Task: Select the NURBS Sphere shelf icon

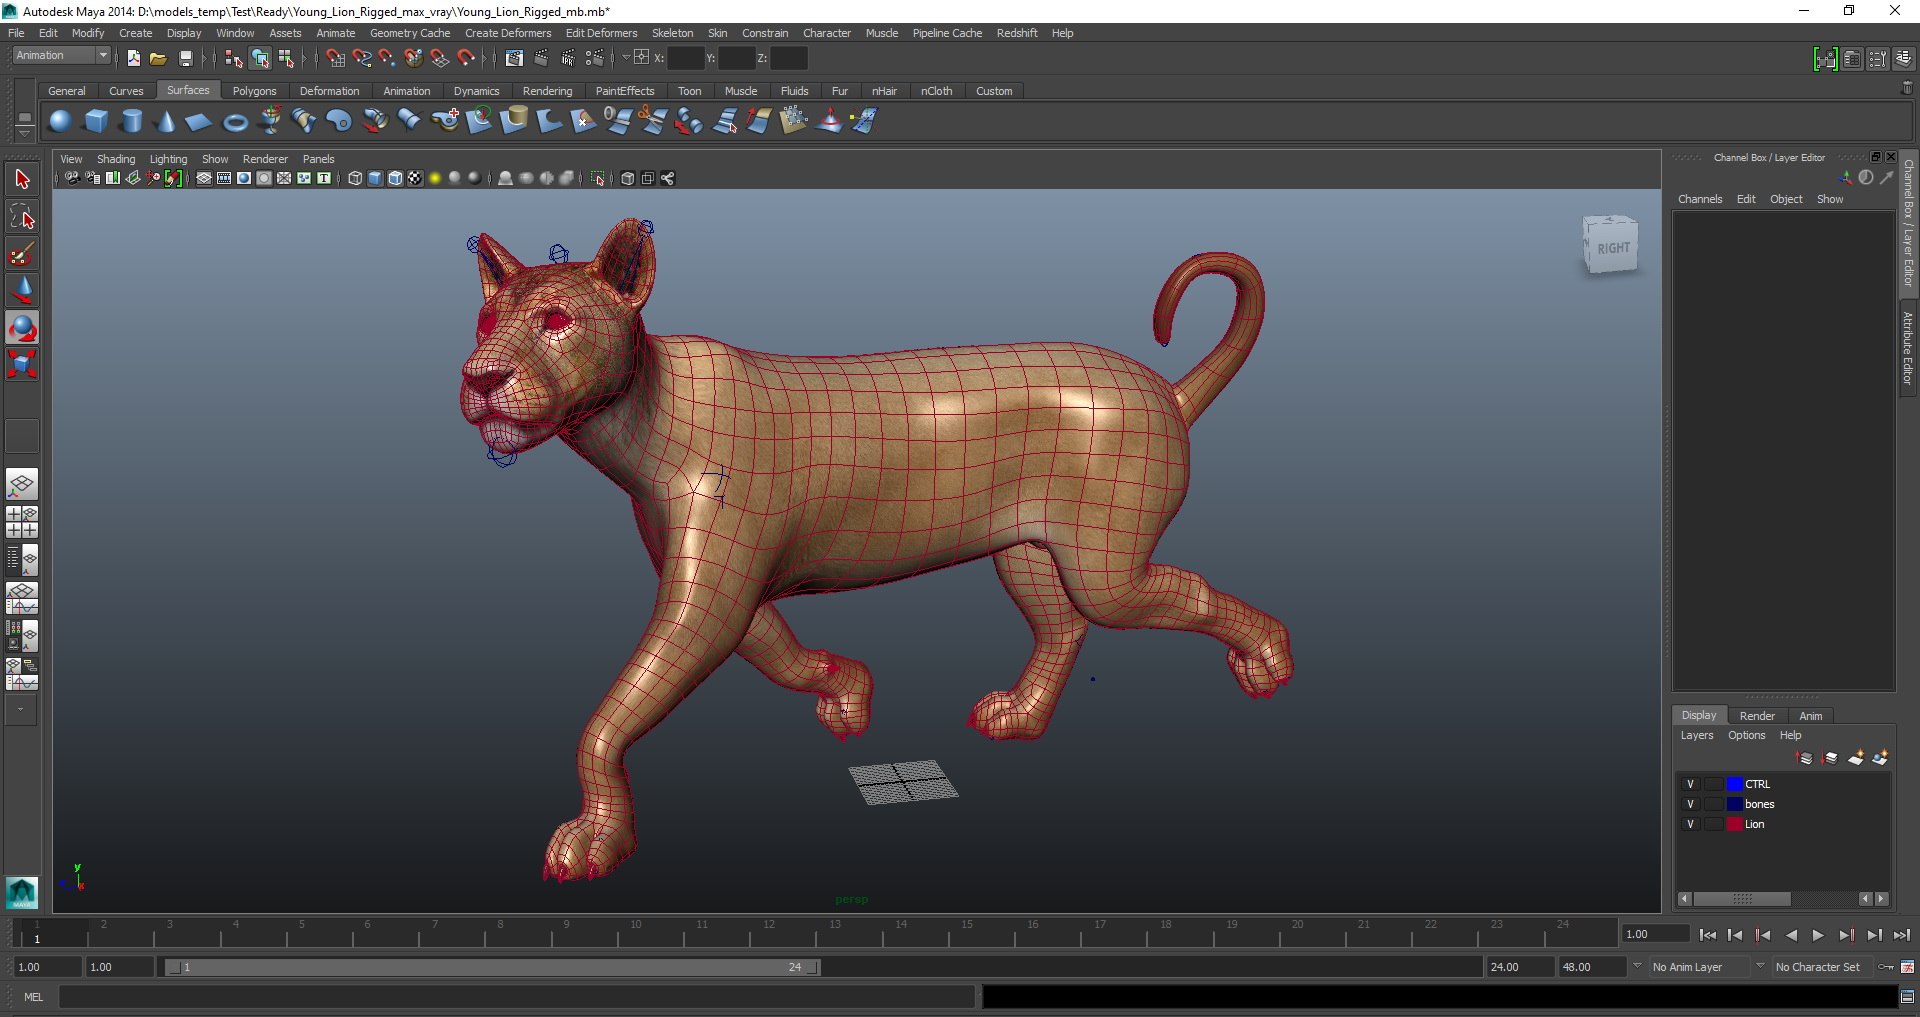Action: (x=60, y=121)
